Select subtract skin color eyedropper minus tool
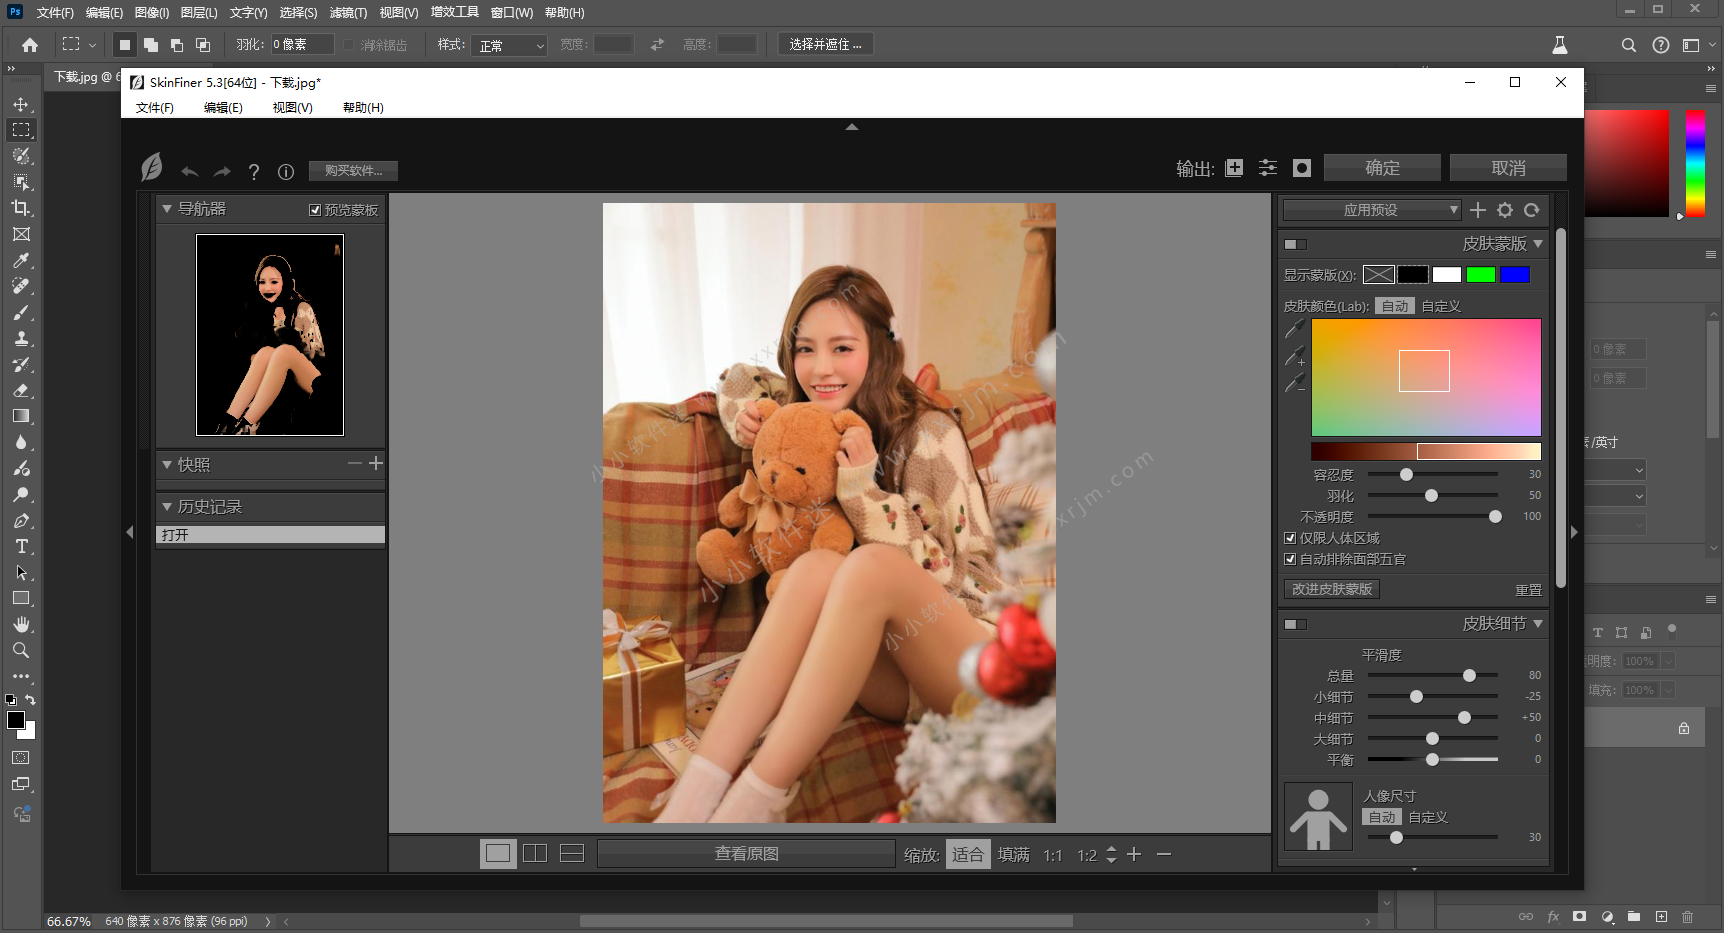 click(x=1295, y=383)
